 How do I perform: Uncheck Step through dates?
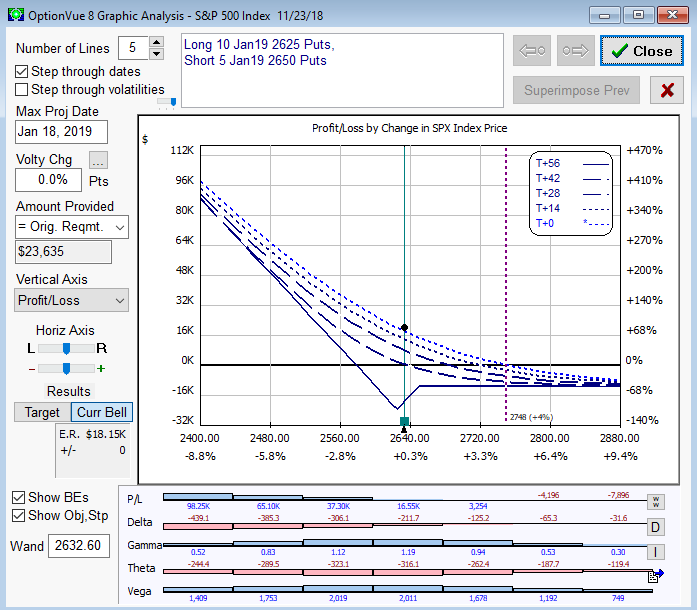[x=22, y=72]
